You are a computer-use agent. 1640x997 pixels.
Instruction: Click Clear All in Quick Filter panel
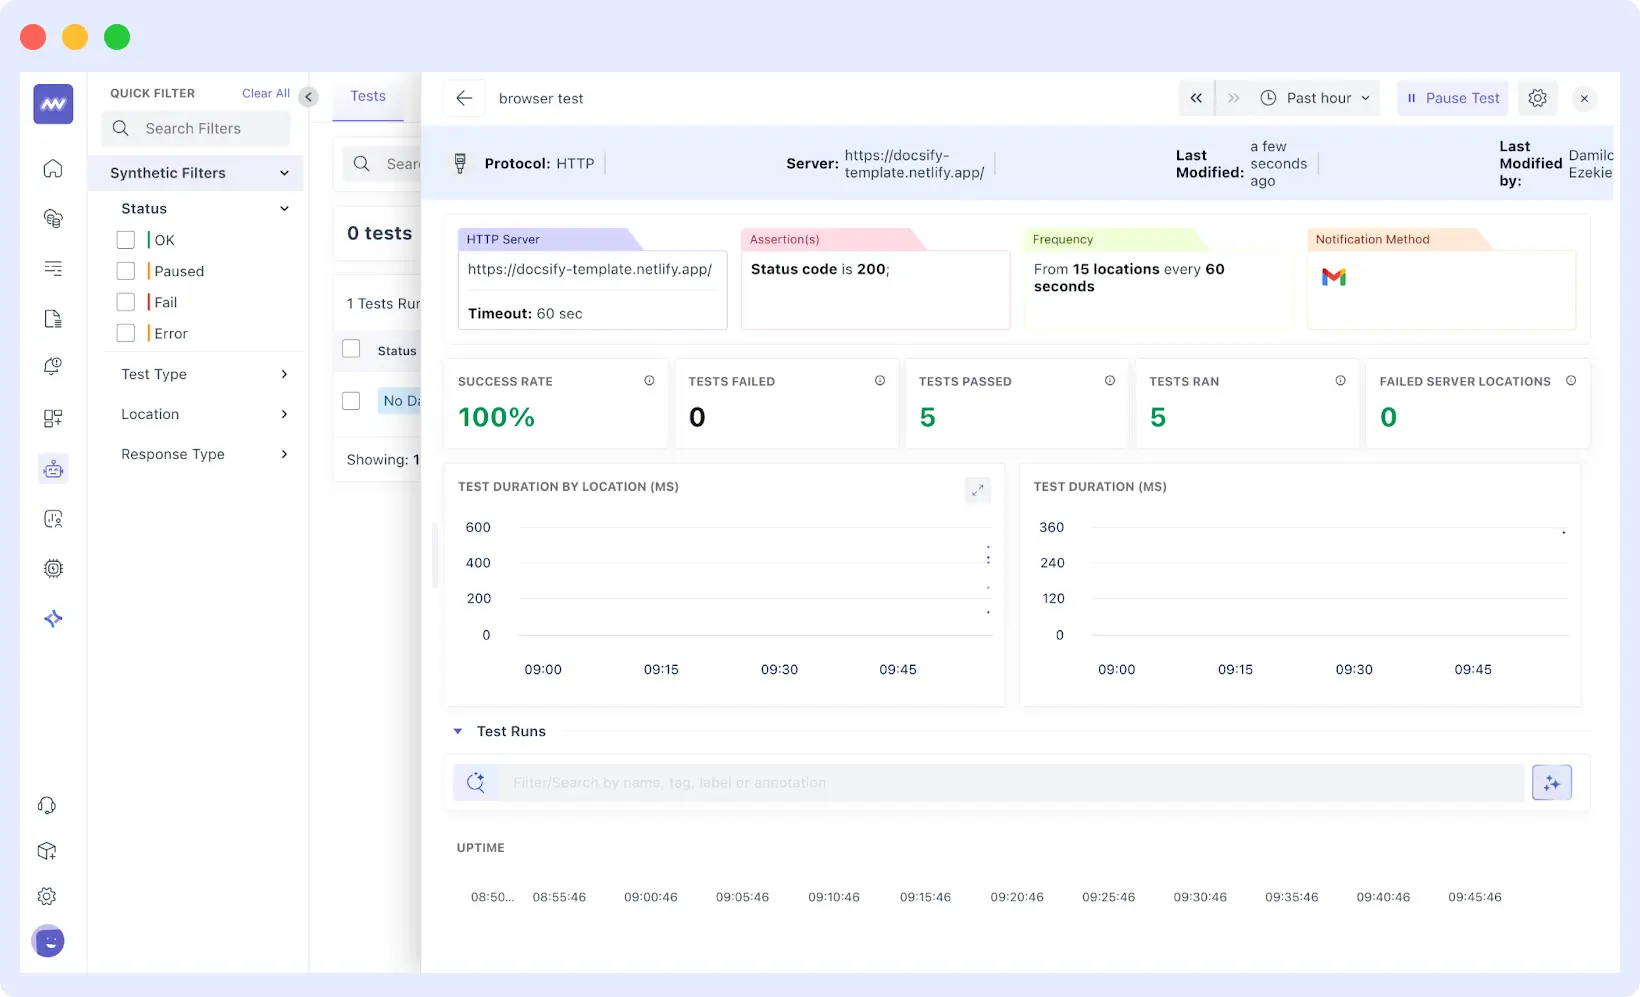[x=264, y=92]
